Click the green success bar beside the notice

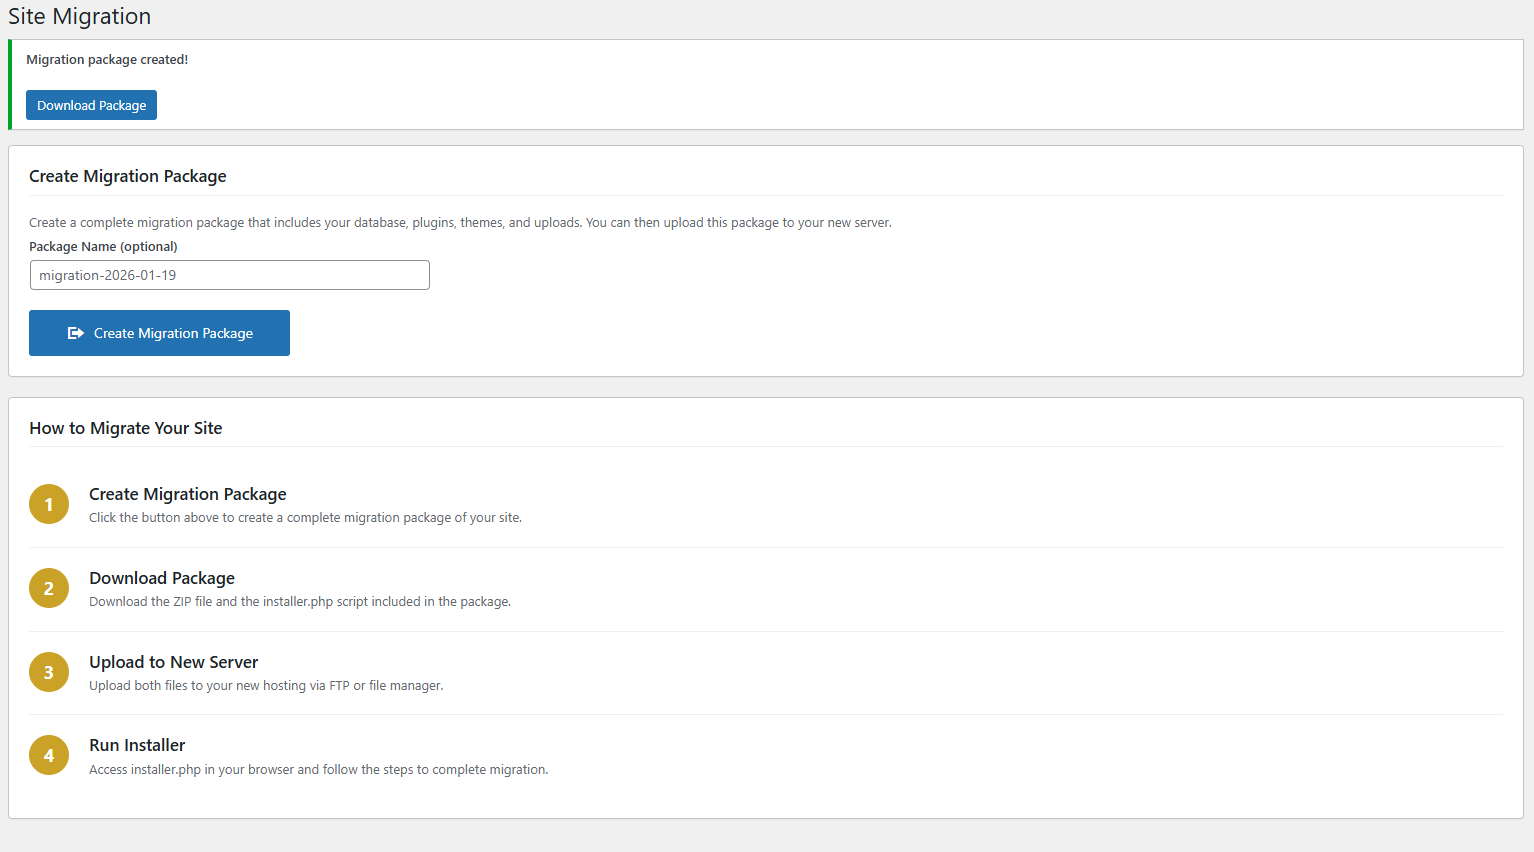(10, 85)
